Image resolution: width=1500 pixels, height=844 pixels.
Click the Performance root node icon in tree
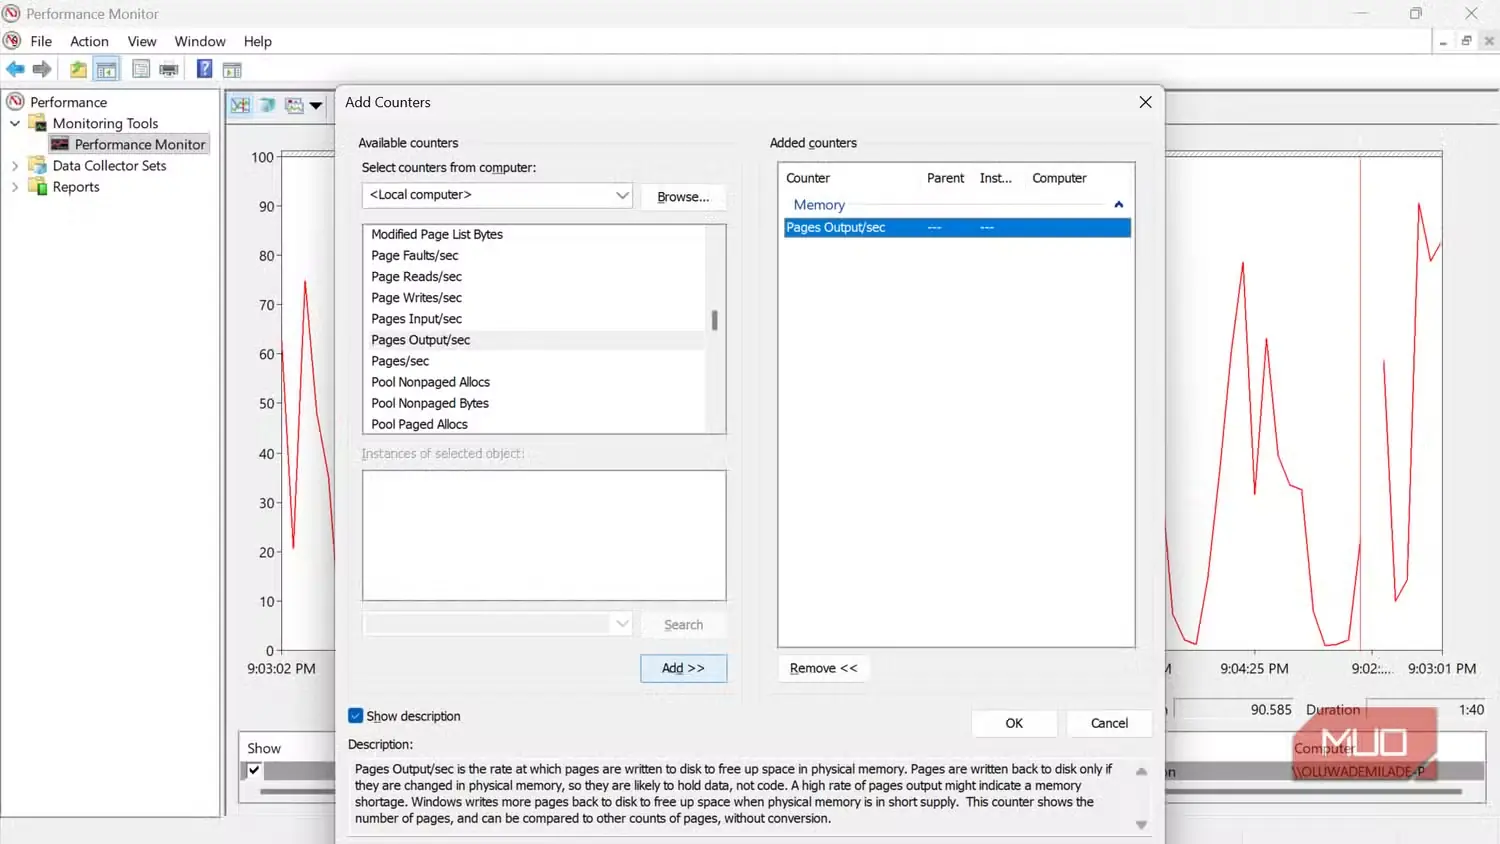16,101
